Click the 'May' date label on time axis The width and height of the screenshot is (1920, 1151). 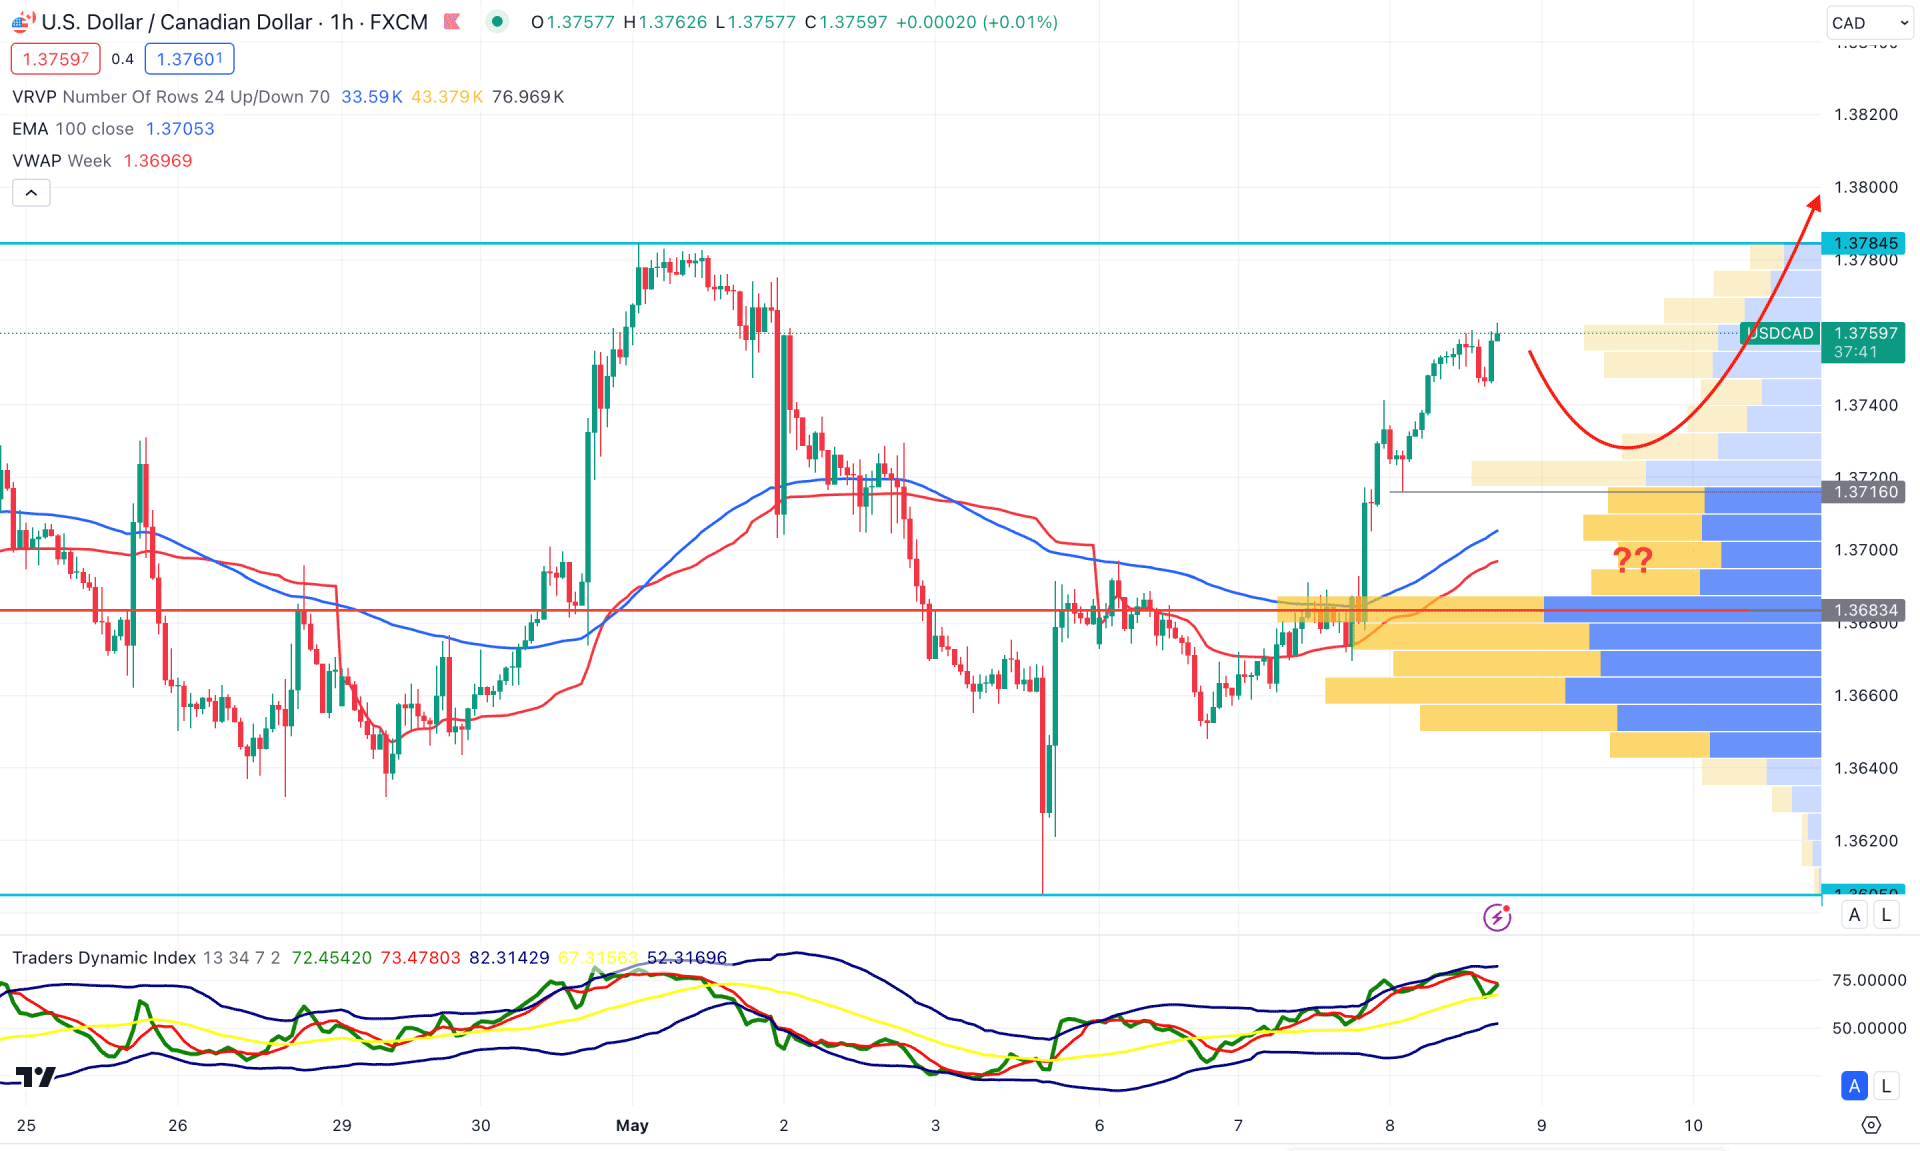[632, 1125]
